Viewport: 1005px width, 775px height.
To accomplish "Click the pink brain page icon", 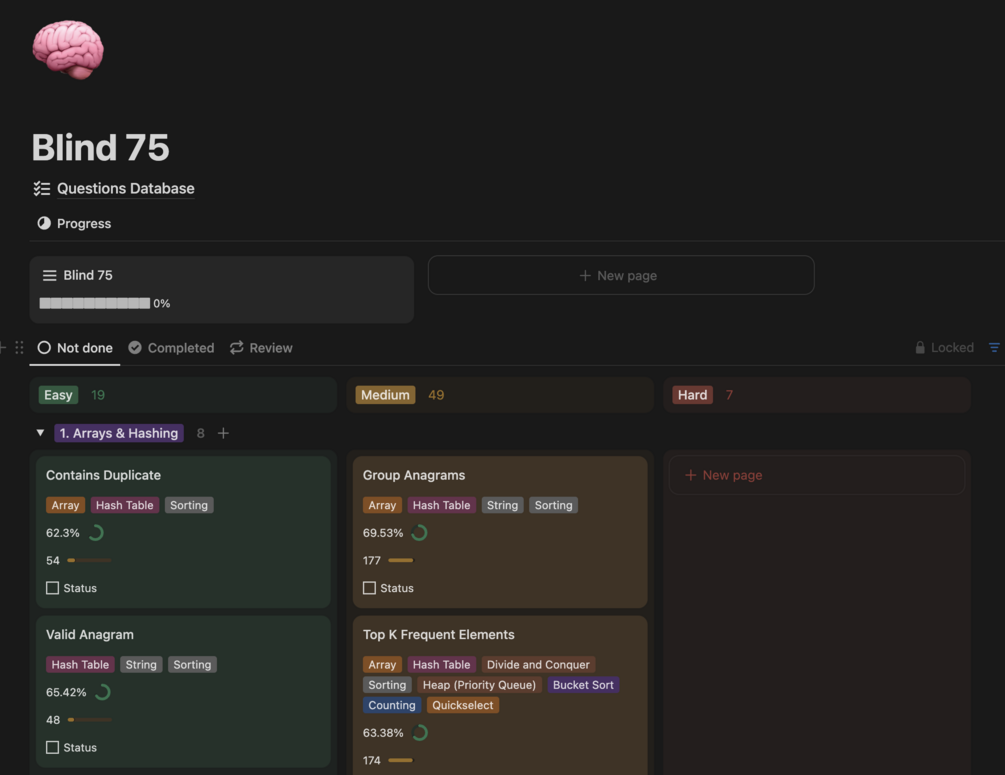I will point(68,49).
